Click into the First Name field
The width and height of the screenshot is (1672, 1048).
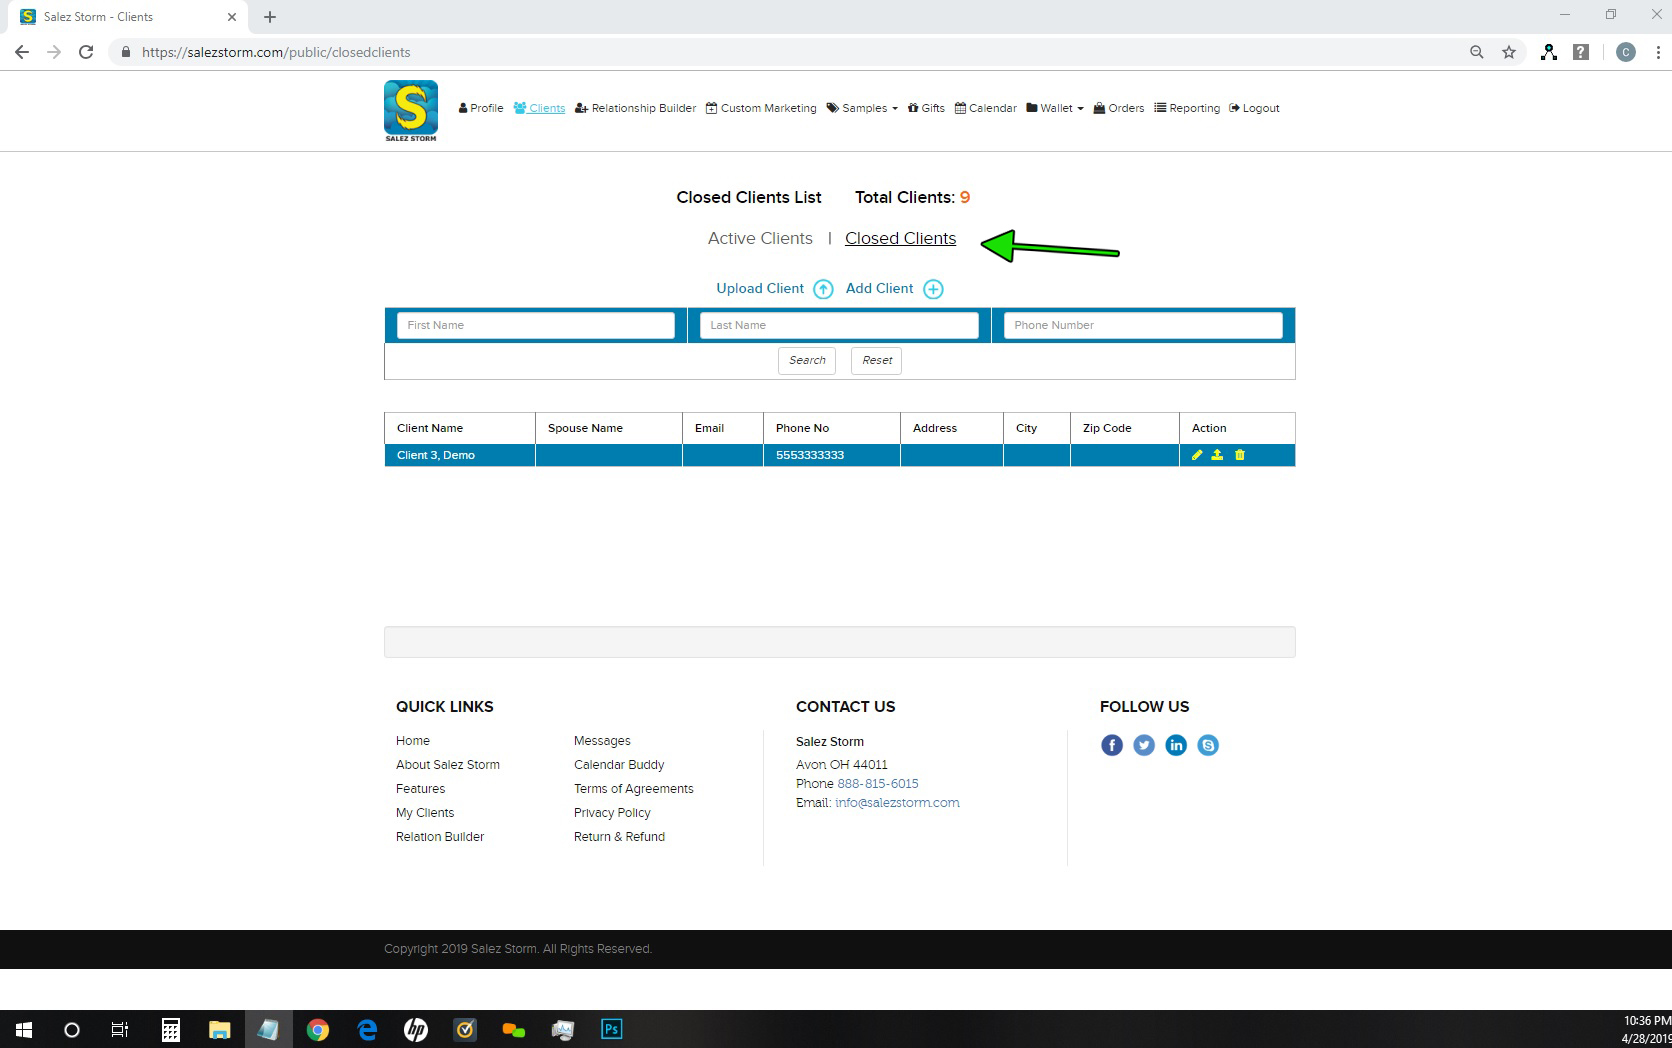click(536, 325)
